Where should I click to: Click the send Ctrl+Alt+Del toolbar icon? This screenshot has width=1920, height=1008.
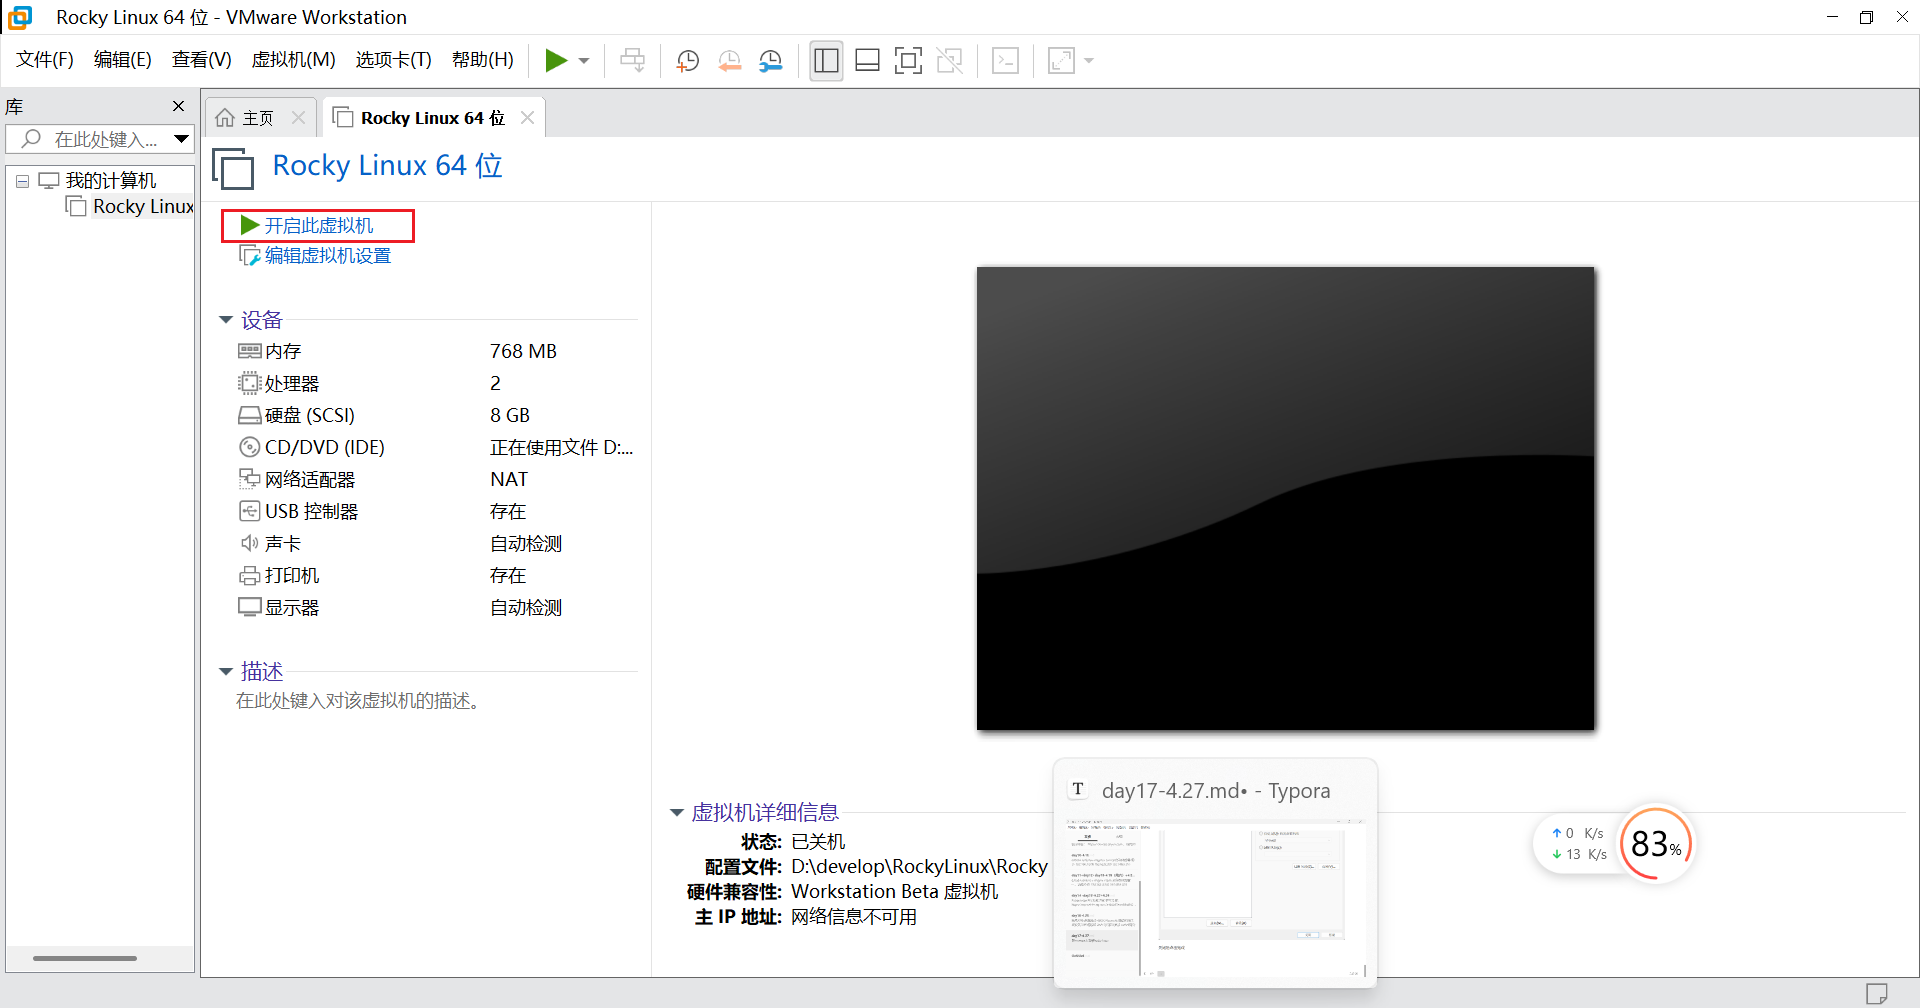632,61
